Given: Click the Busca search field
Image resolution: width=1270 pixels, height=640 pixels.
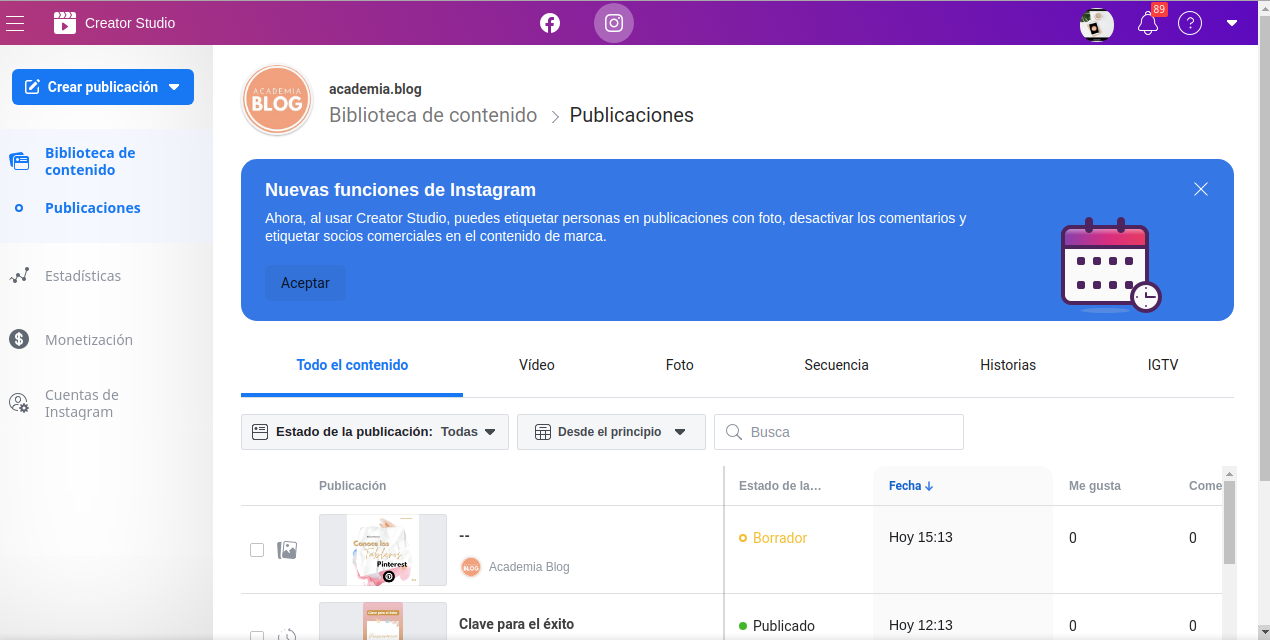Looking at the screenshot, I should [x=839, y=432].
